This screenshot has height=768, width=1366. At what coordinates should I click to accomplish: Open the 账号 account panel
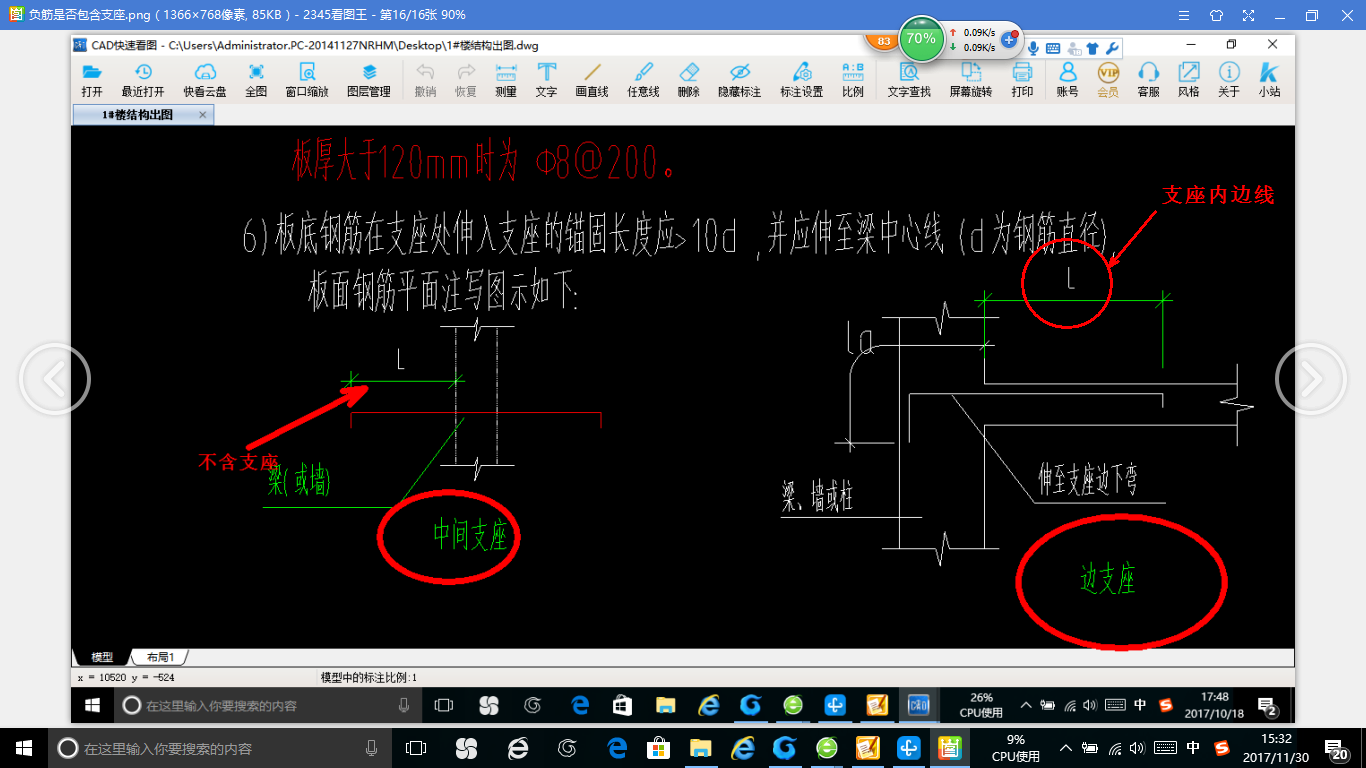[x=1067, y=80]
